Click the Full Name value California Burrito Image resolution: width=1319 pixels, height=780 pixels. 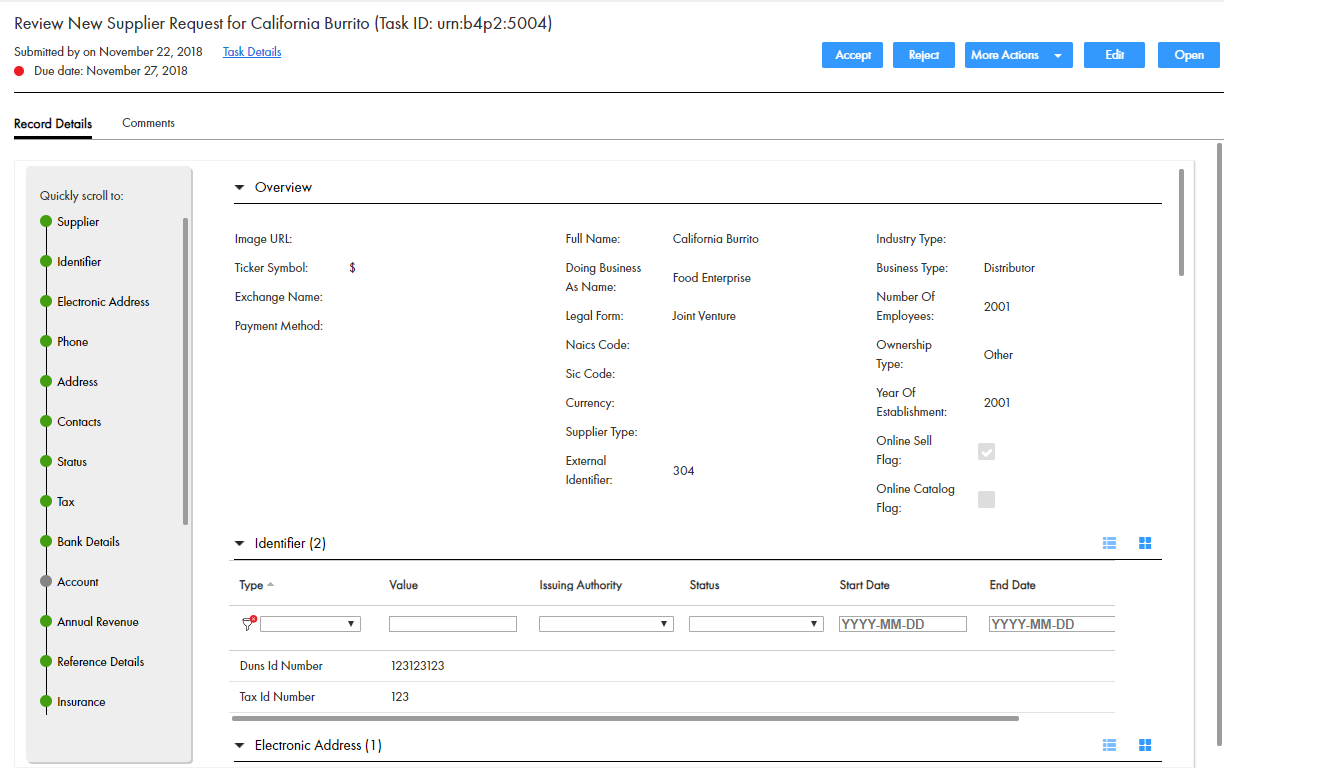(716, 239)
